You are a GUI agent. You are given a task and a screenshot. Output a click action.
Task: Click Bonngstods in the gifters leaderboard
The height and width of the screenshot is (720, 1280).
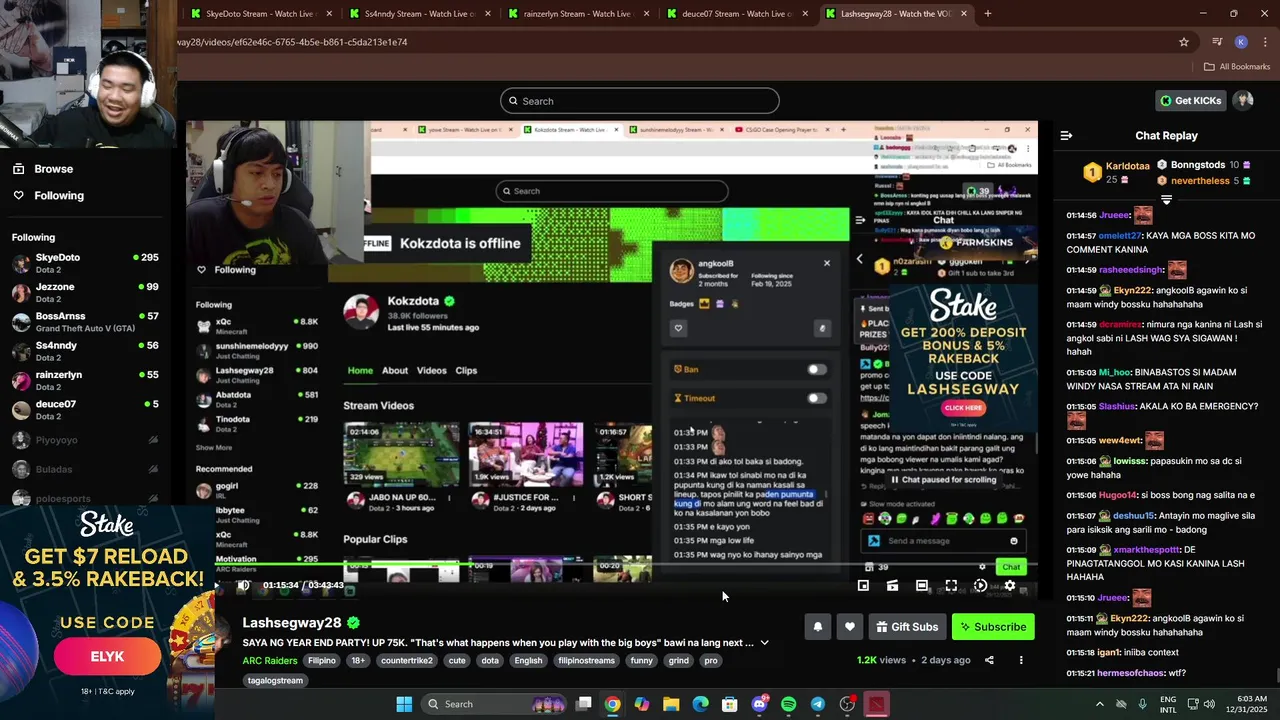point(1198,165)
